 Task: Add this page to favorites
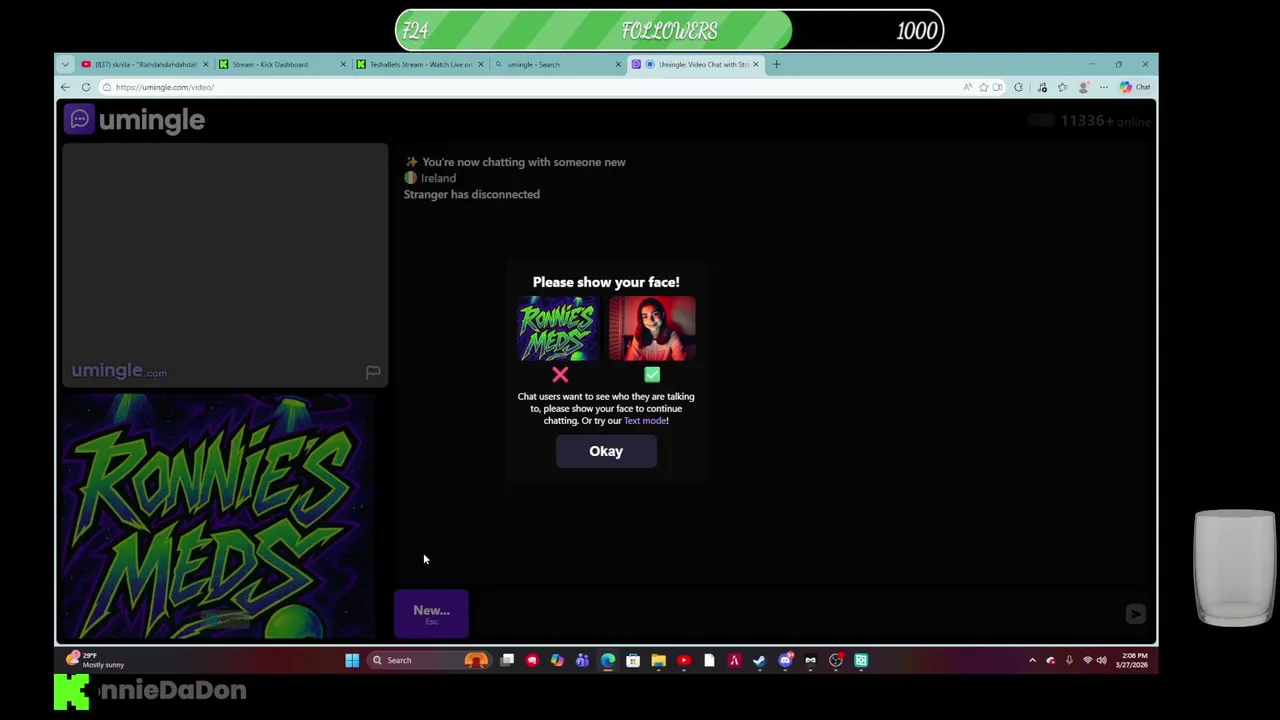point(983,87)
